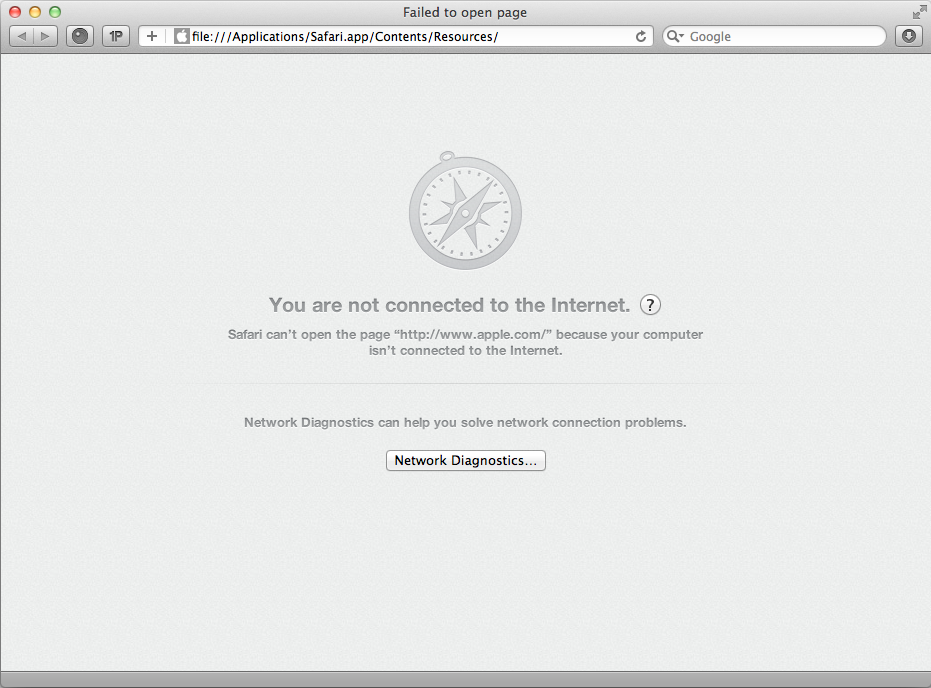Click the Apple favicon in the address bar
The height and width of the screenshot is (688, 931).
pyautogui.click(x=182, y=36)
